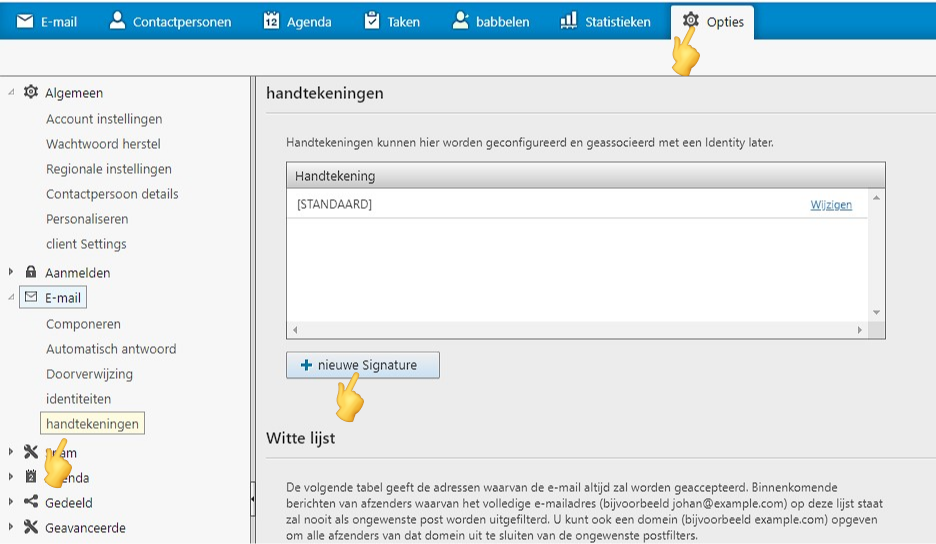Click the Algemeen gear icon in sidebar
This screenshot has height=544, width=936.
30,92
